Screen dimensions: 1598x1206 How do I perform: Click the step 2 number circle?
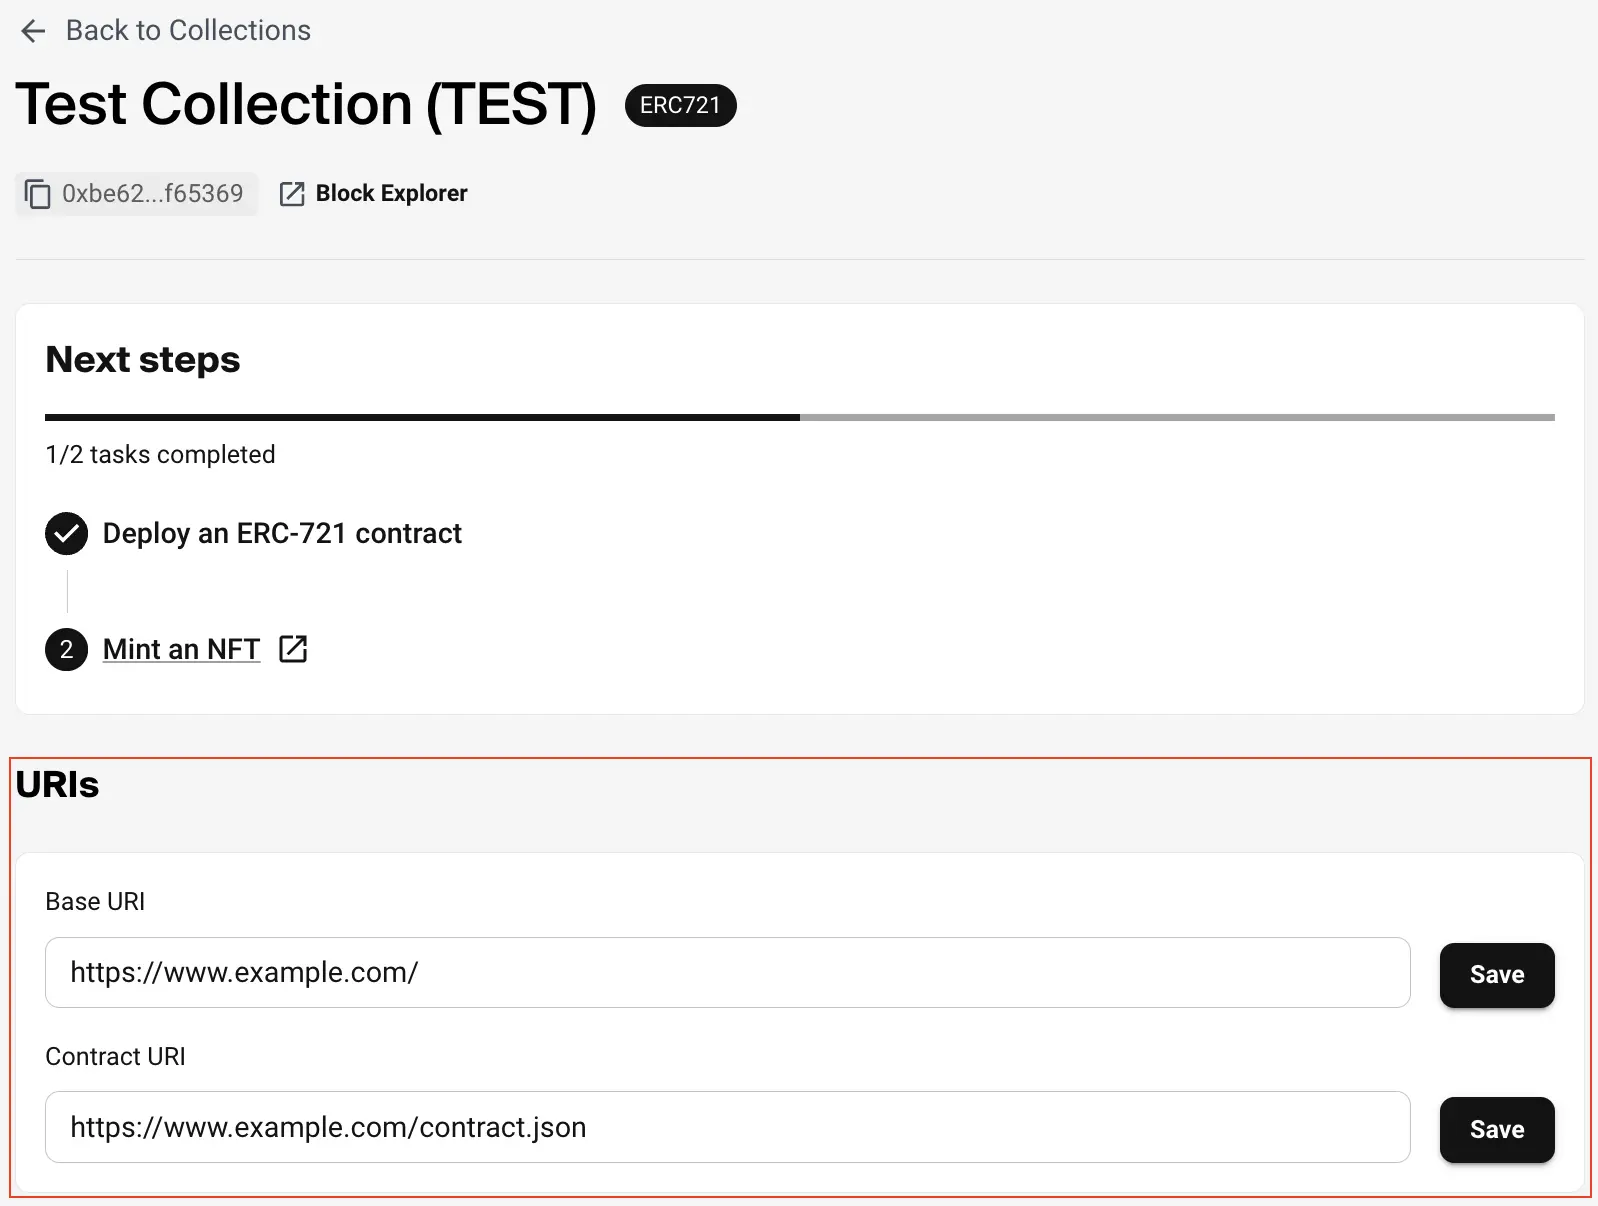click(66, 650)
